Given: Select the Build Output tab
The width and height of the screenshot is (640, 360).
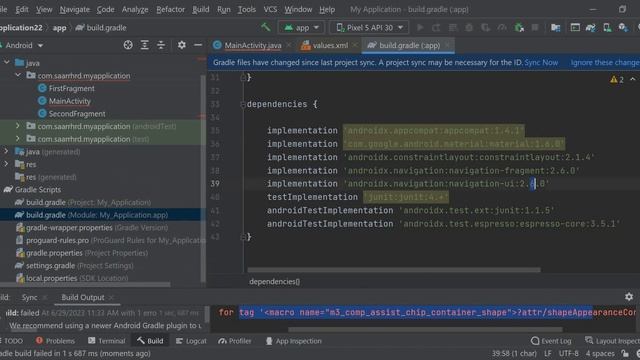Looking at the screenshot, I should (x=82, y=297).
